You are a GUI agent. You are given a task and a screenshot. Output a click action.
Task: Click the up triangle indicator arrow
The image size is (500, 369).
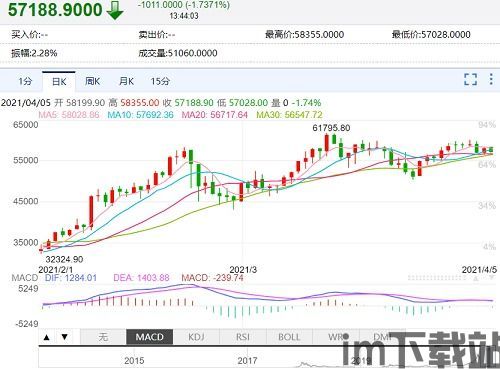(47, 337)
